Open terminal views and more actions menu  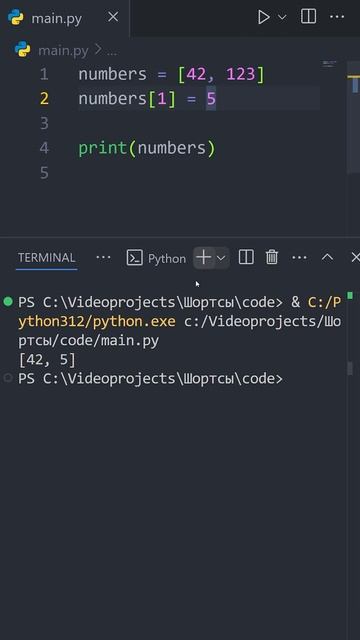[300, 258]
